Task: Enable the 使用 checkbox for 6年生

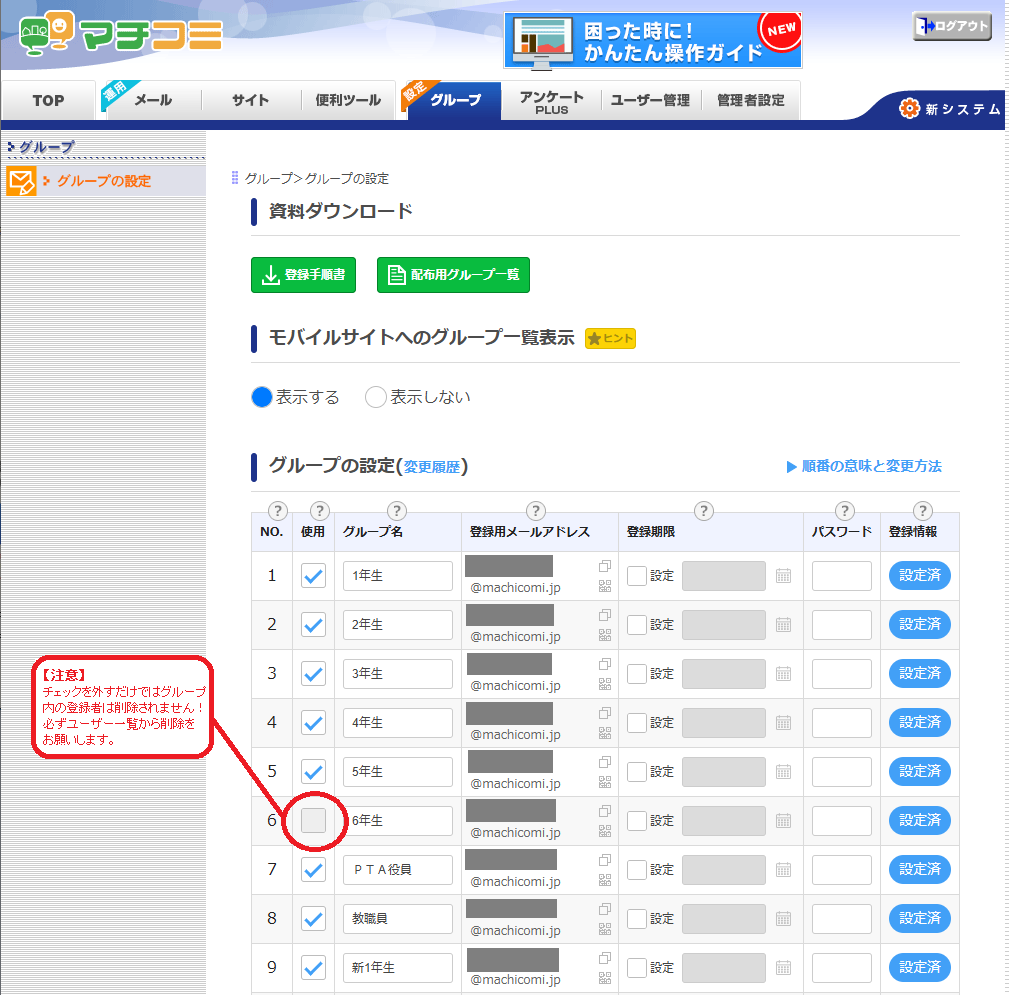Action: [313, 821]
